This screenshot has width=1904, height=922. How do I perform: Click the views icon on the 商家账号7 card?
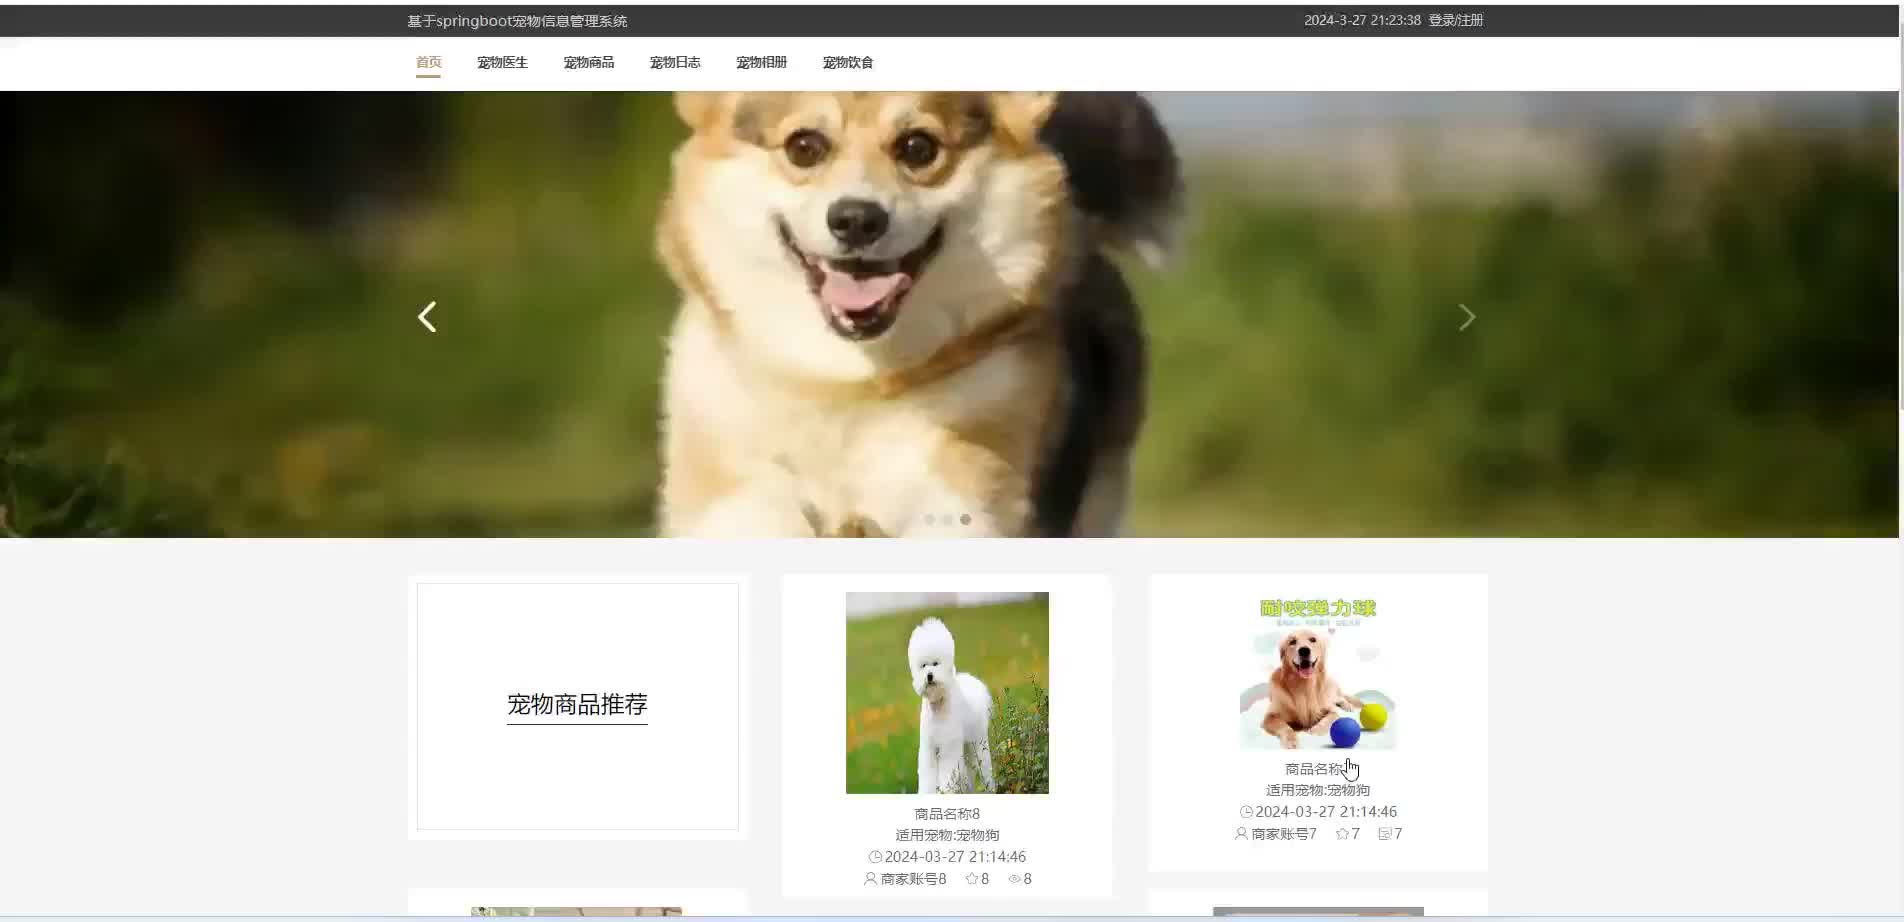click(1385, 834)
